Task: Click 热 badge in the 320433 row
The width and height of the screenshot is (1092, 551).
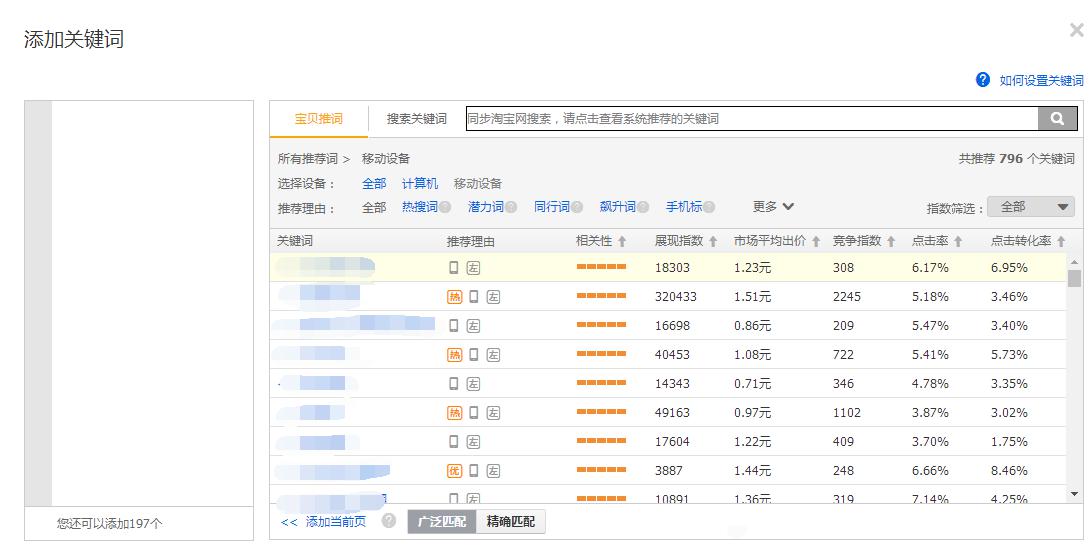Action: [x=454, y=297]
